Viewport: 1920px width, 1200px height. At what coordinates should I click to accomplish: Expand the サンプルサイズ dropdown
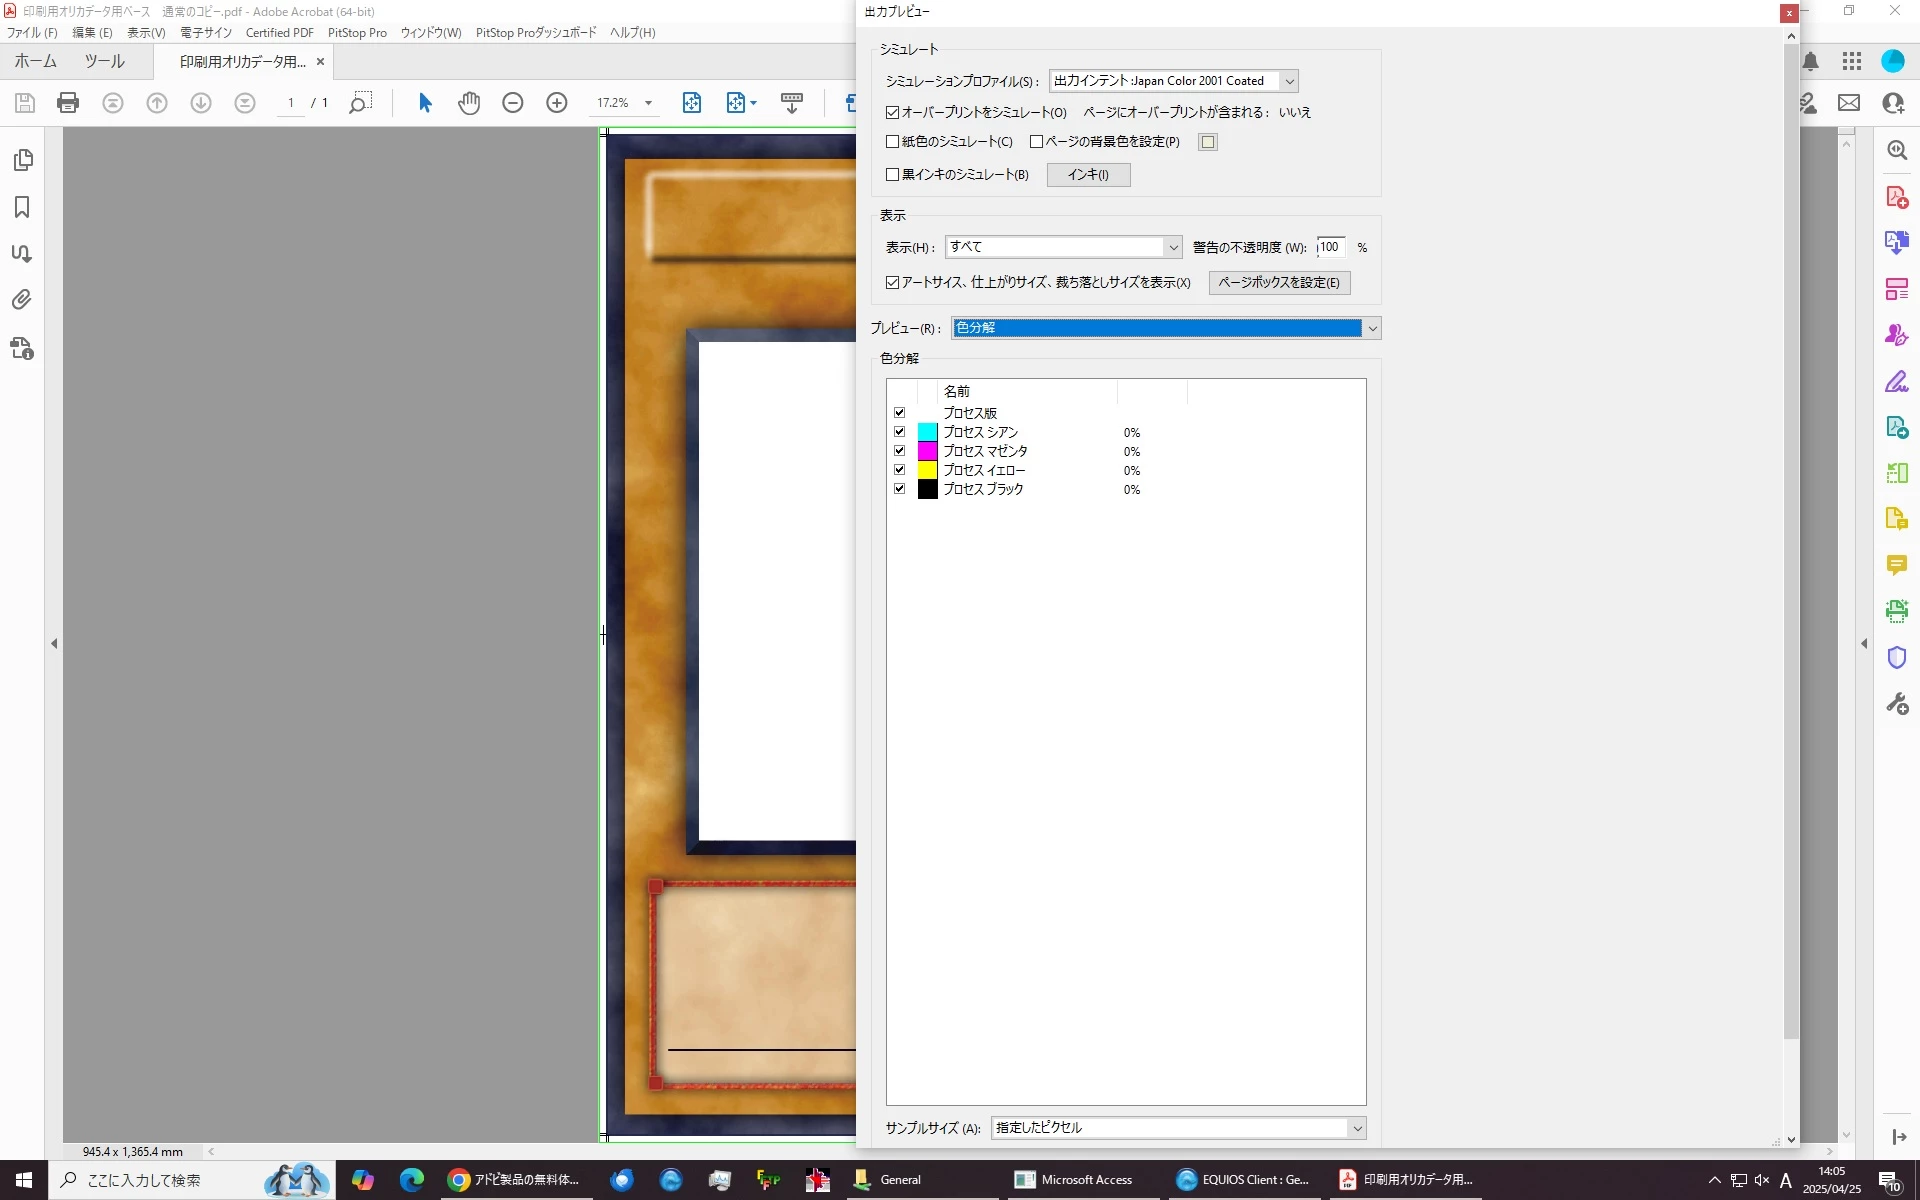click(1357, 1128)
